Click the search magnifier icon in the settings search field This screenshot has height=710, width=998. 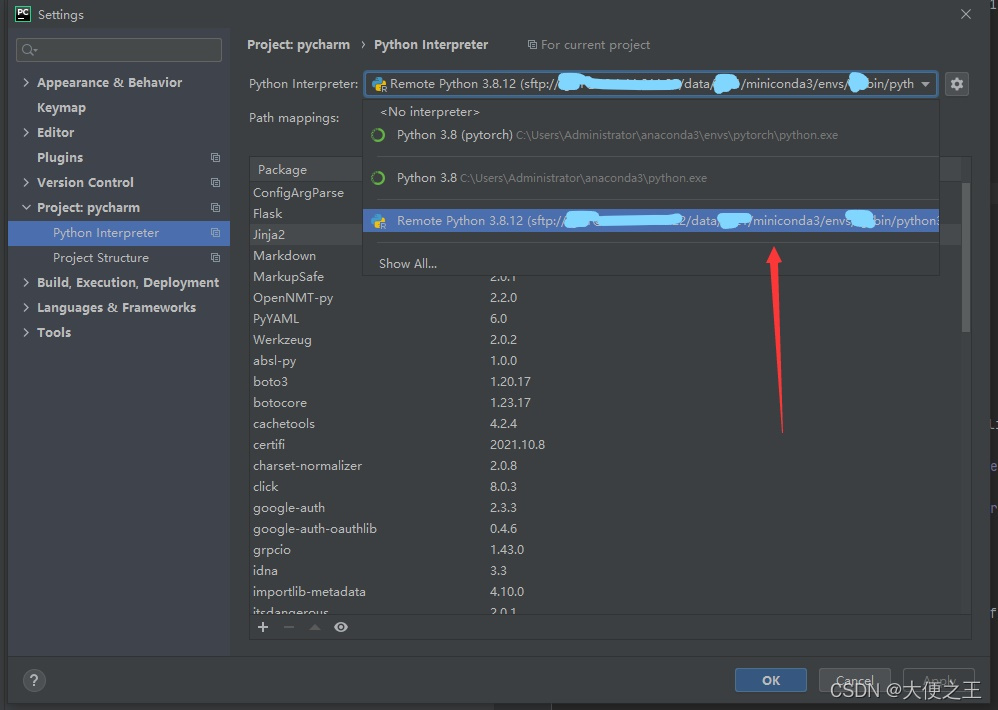coord(29,50)
